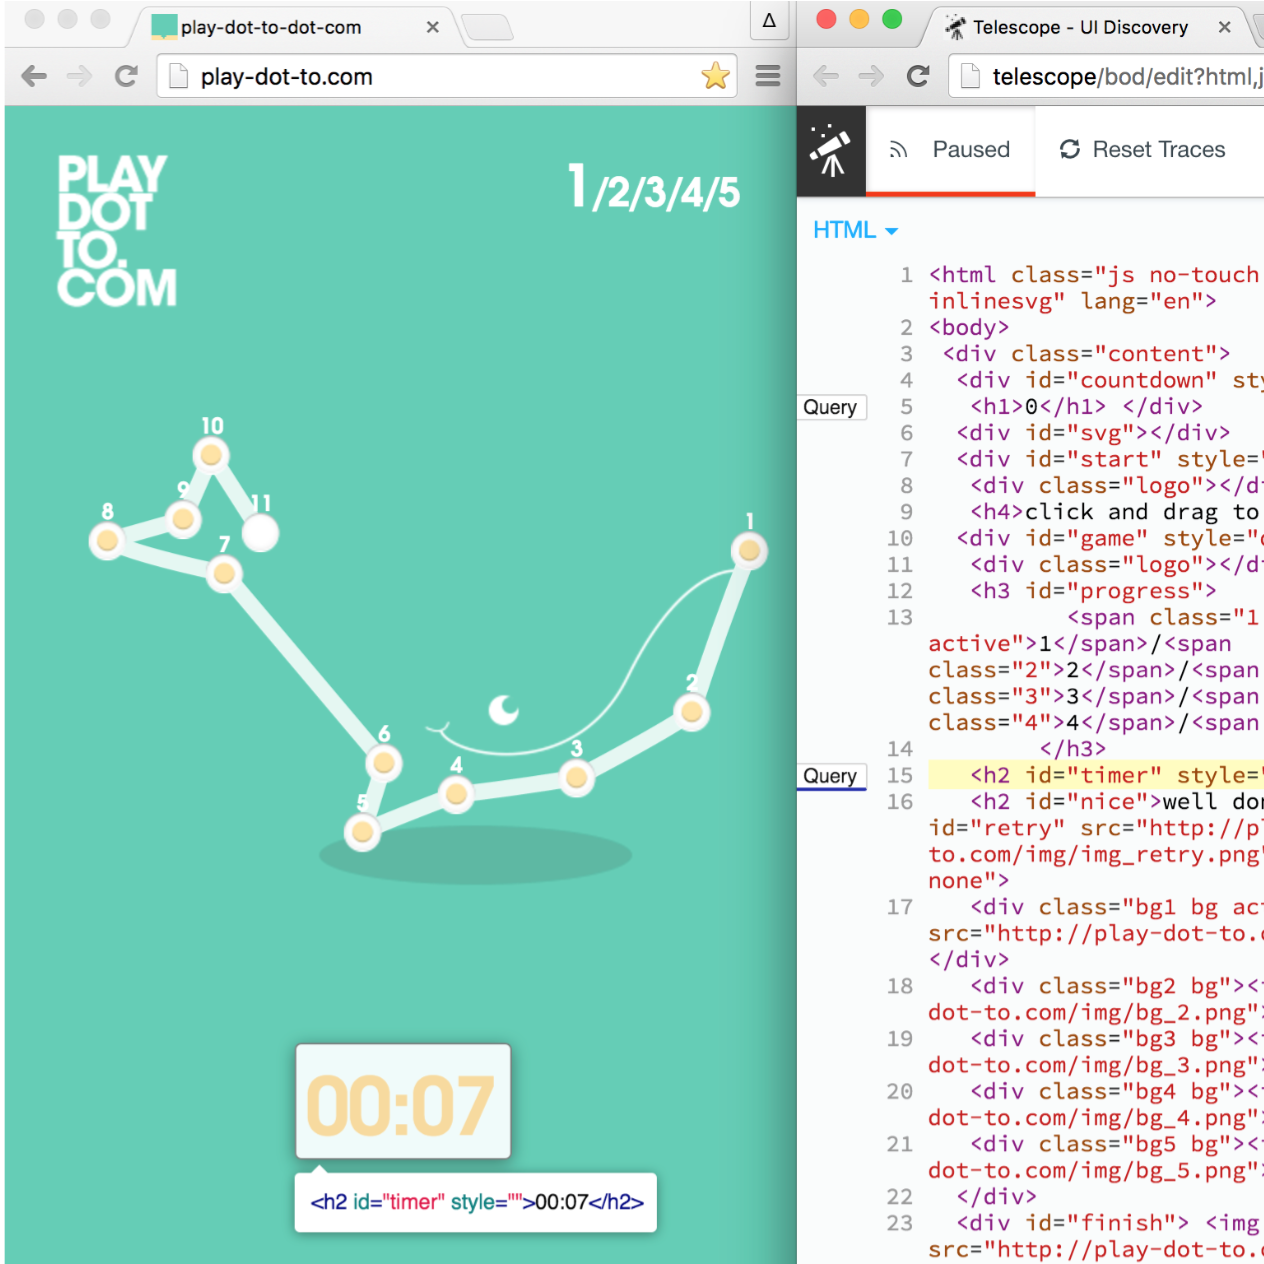
Task: Click the 00:07 timer display
Action: click(402, 1103)
